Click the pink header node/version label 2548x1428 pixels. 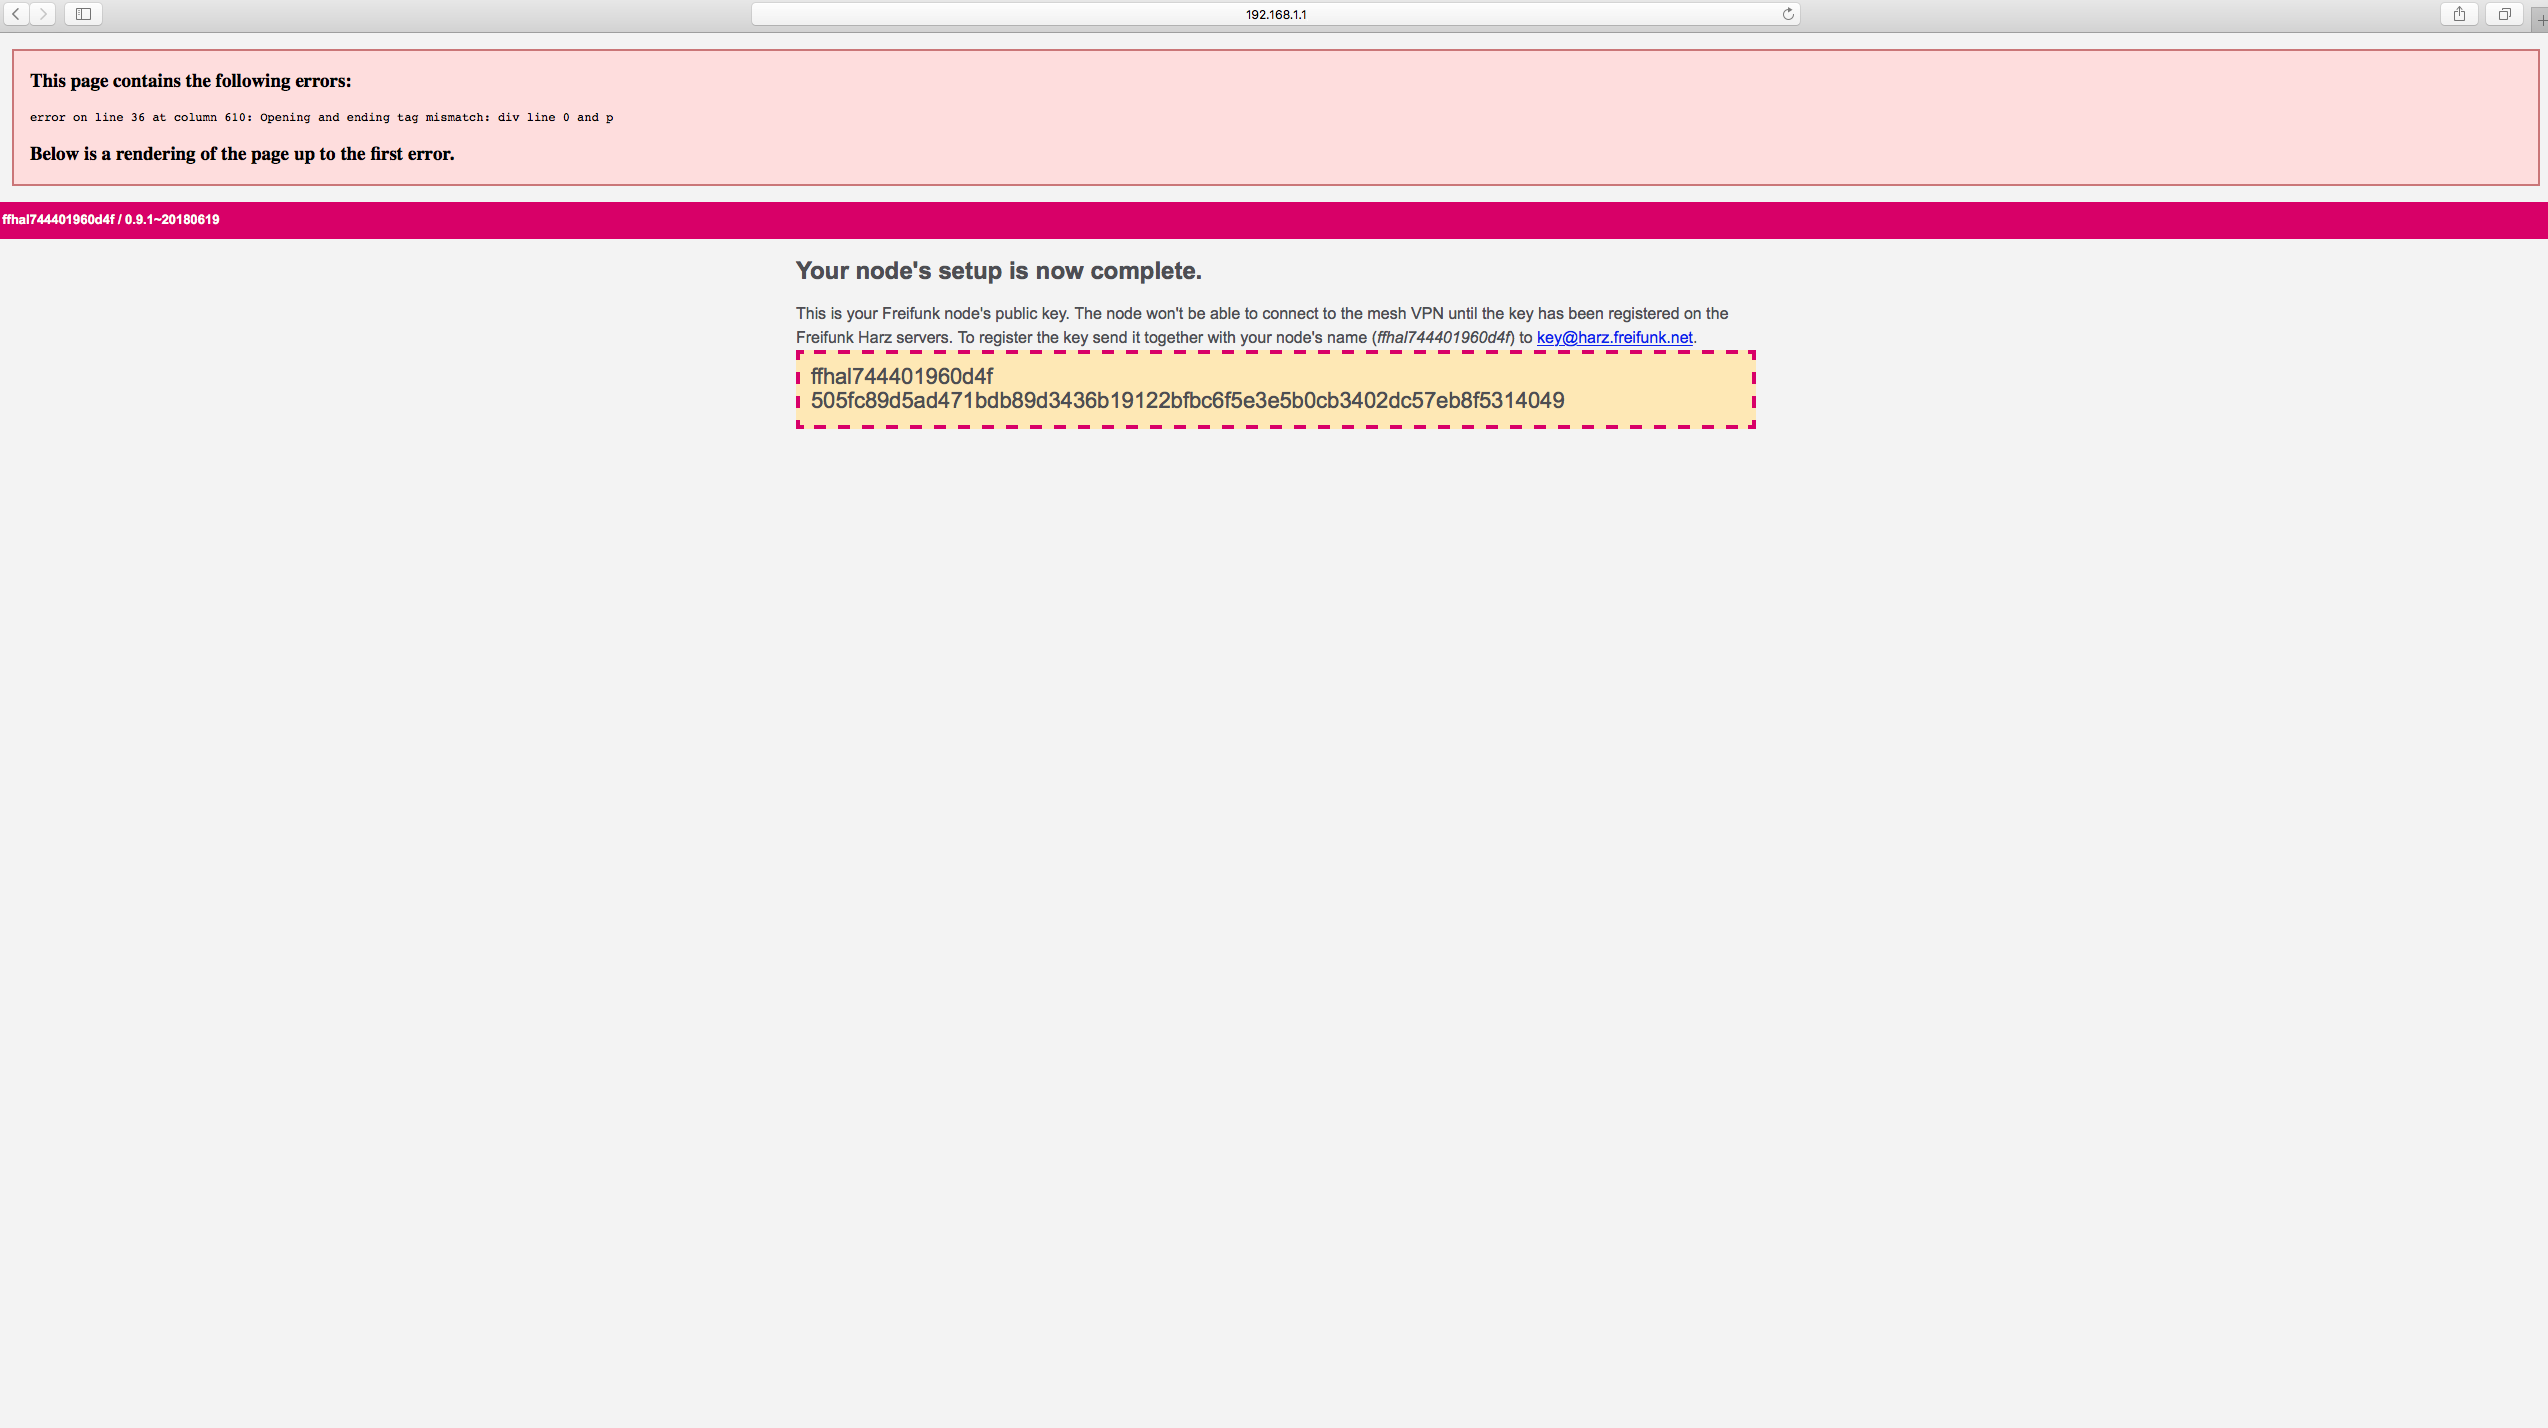[110, 220]
